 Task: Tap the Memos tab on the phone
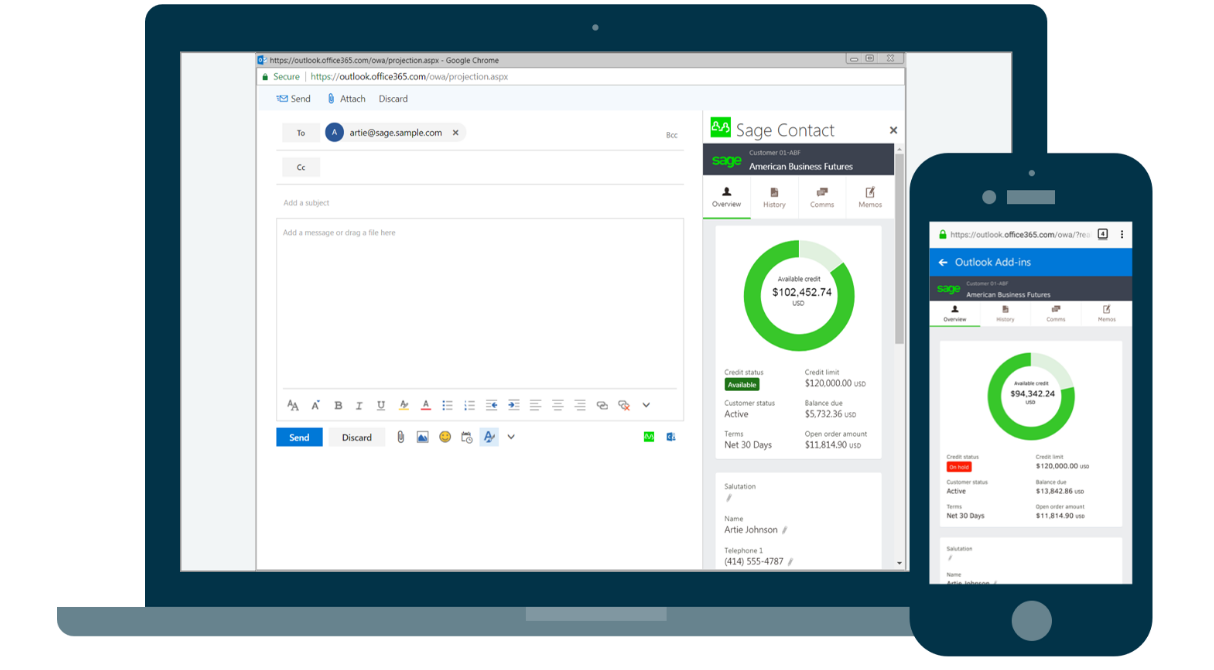click(1107, 314)
